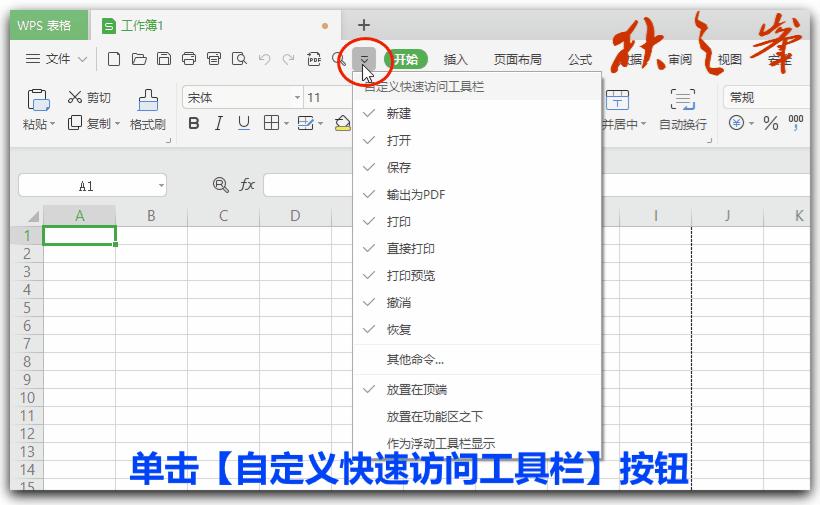Choose 其他命令... menu entry

[x=477, y=360]
